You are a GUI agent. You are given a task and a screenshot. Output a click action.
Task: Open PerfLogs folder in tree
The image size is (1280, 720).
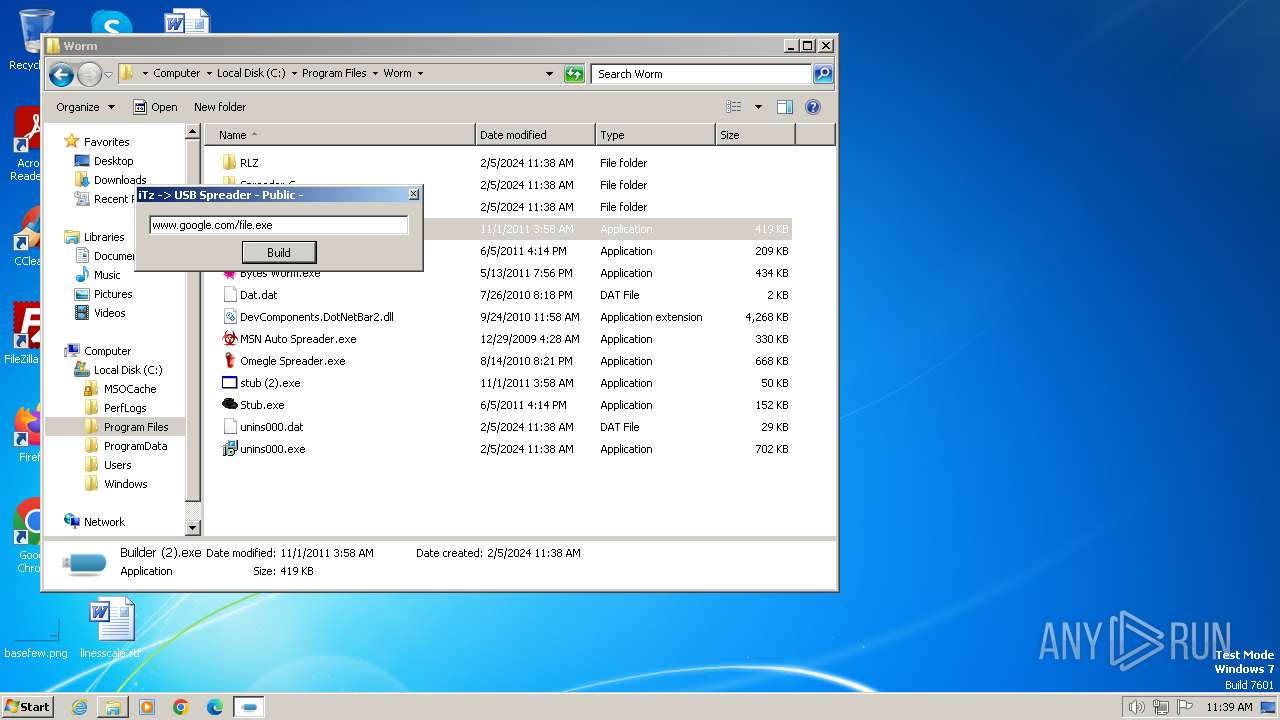tap(125, 408)
